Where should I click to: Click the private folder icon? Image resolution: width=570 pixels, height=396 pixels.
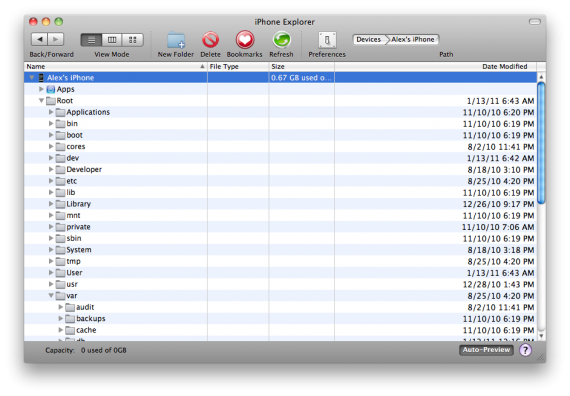click(x=60, y=227)
